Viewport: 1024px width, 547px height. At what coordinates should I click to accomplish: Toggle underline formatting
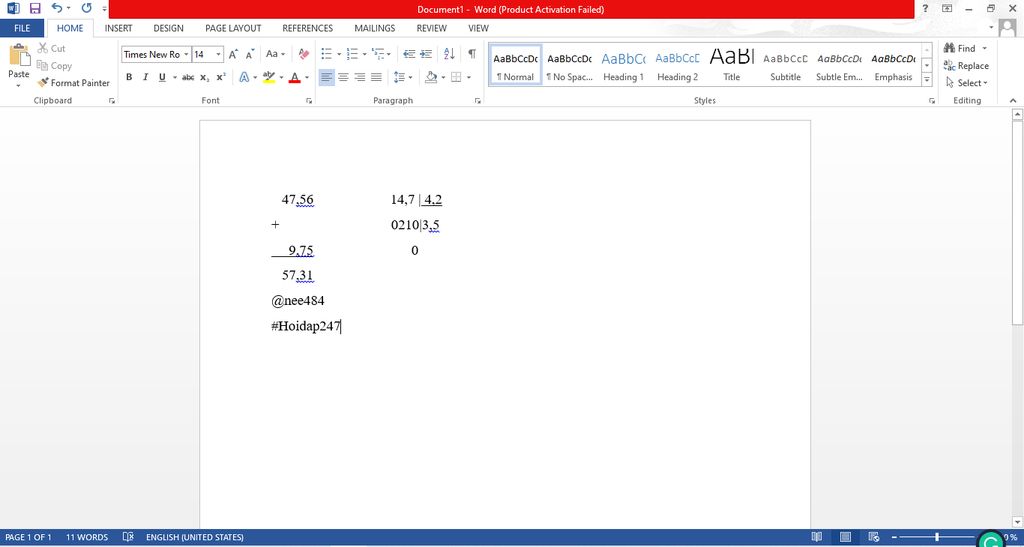pos(161,77)
